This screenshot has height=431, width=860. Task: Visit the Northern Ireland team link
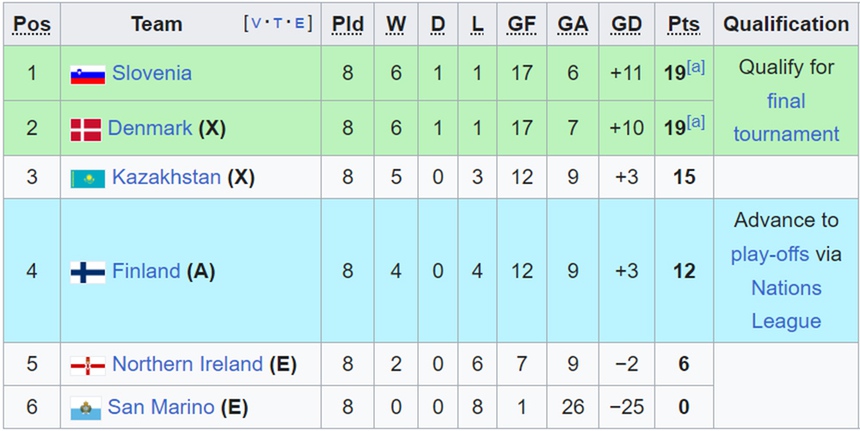pos(187,364)
